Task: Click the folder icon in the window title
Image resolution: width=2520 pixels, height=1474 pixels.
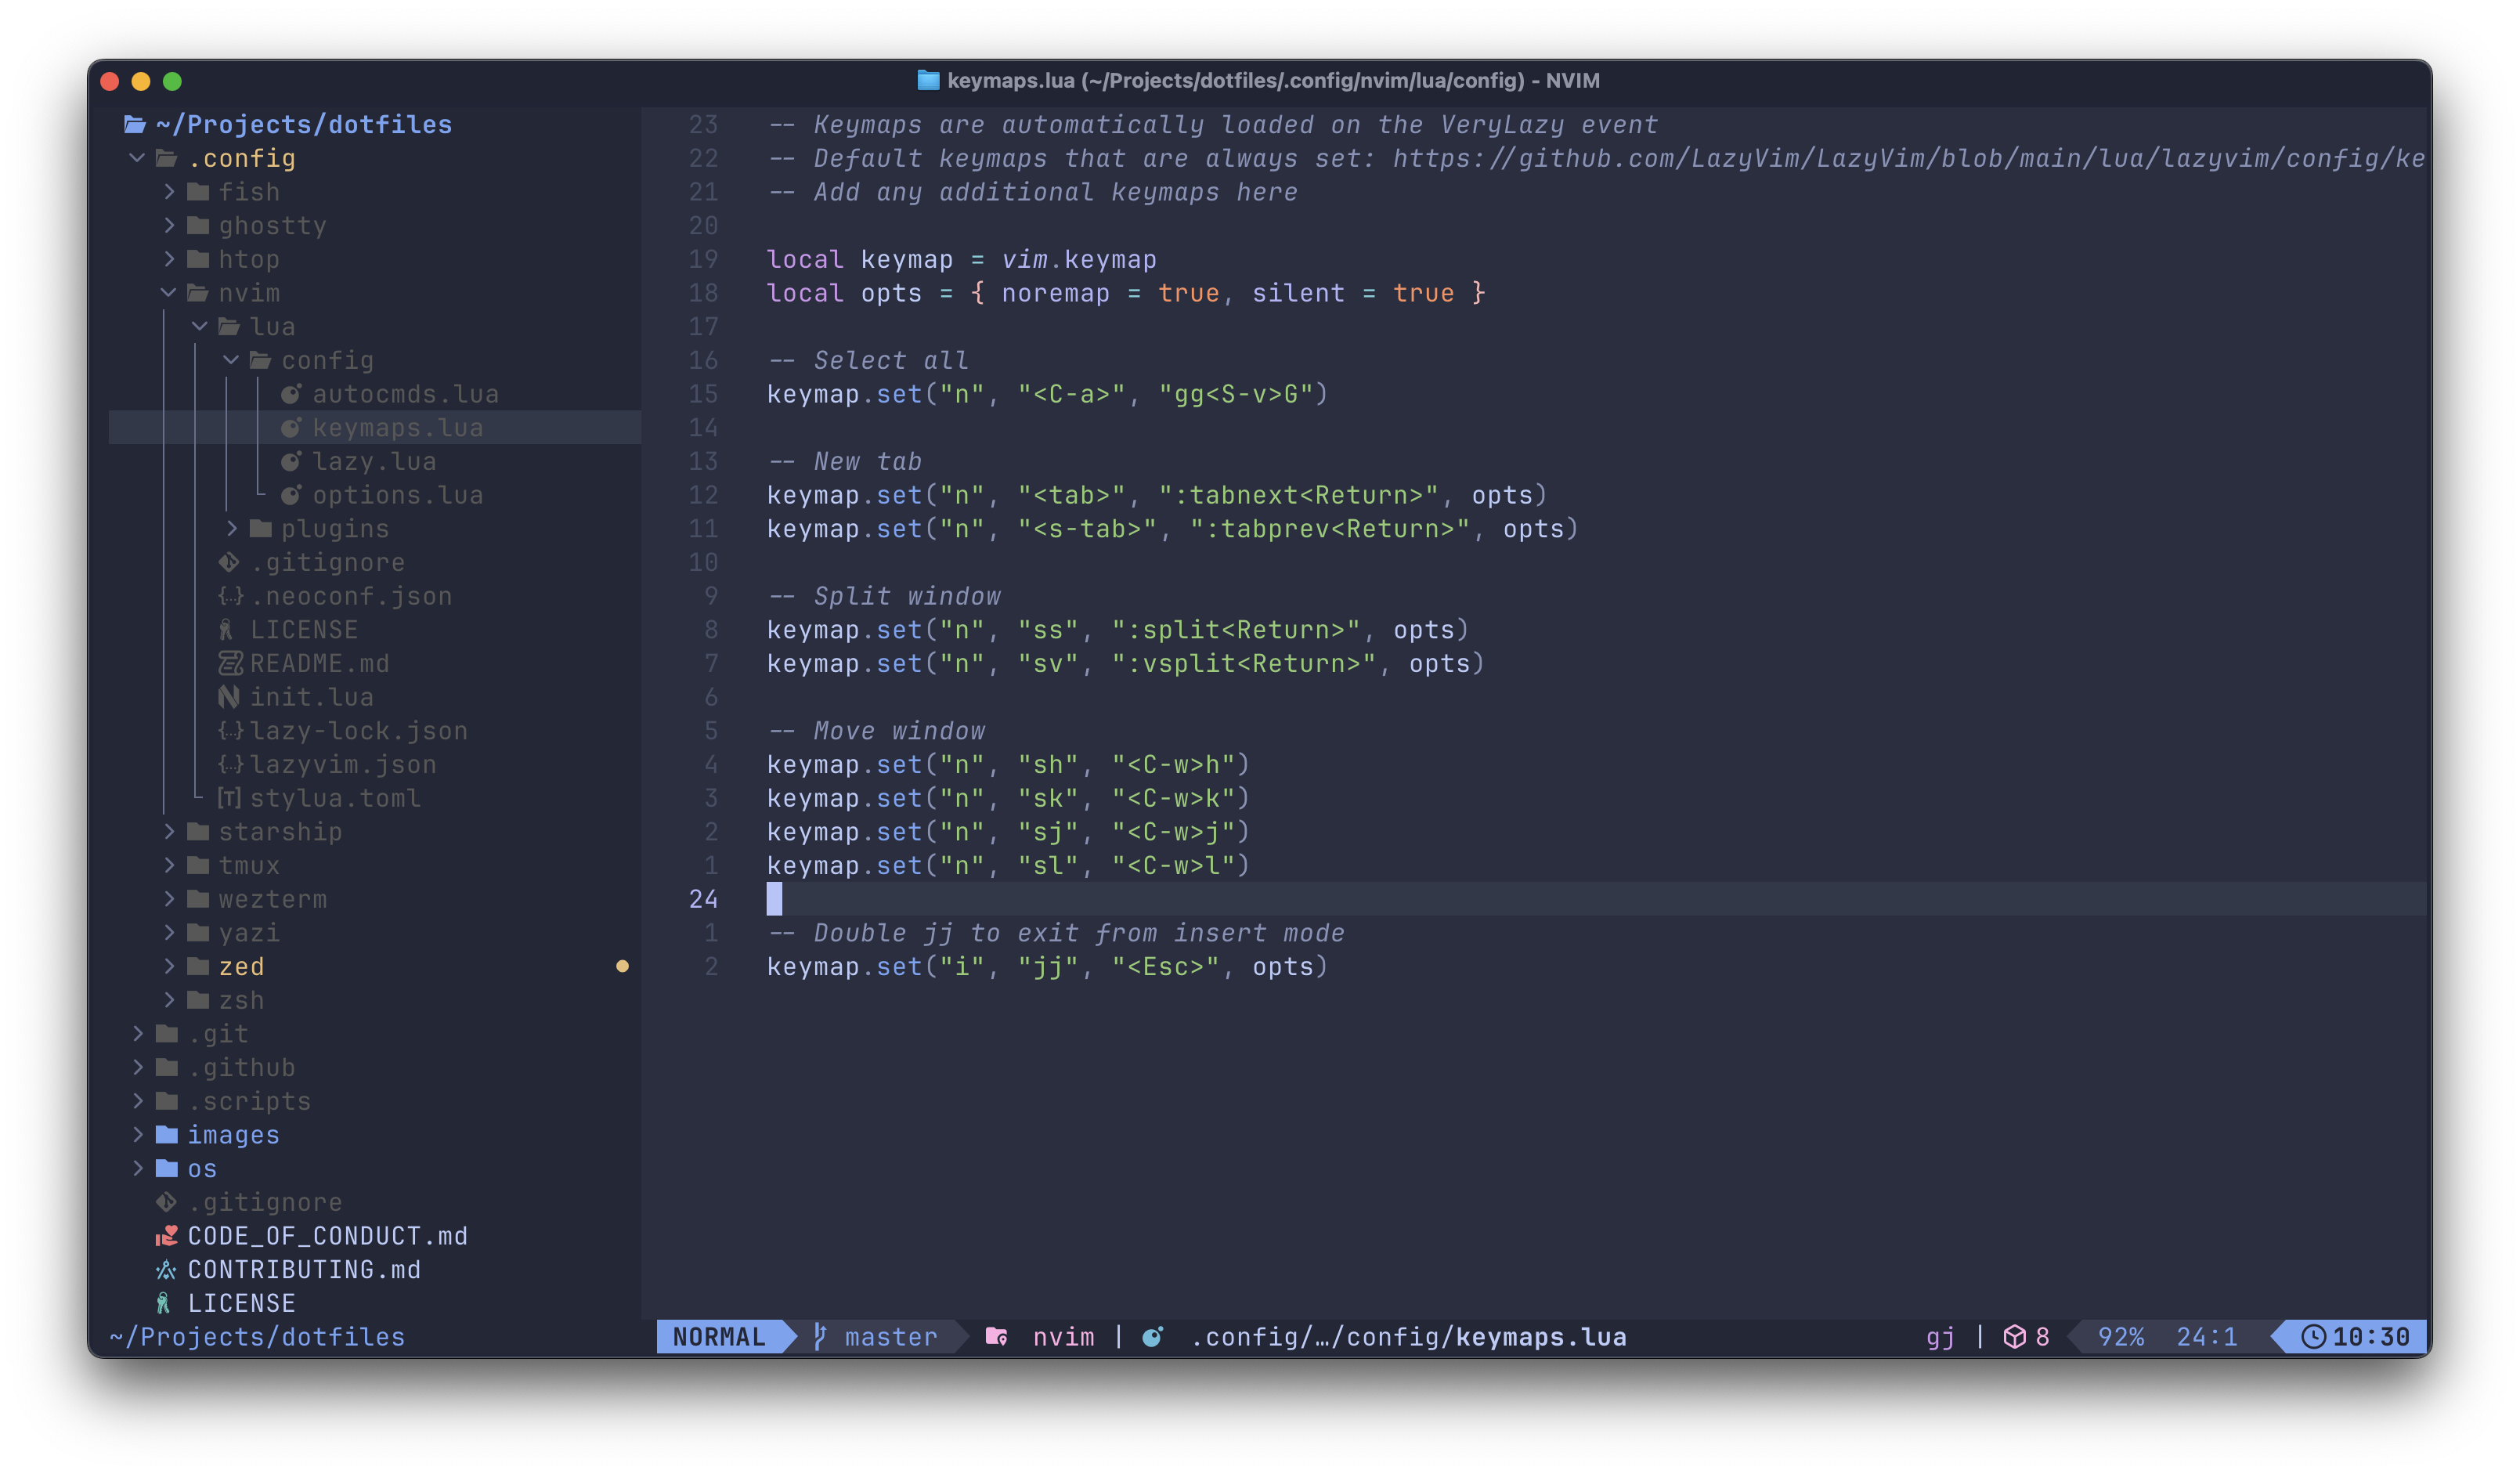Action: [x=928, y=80]
